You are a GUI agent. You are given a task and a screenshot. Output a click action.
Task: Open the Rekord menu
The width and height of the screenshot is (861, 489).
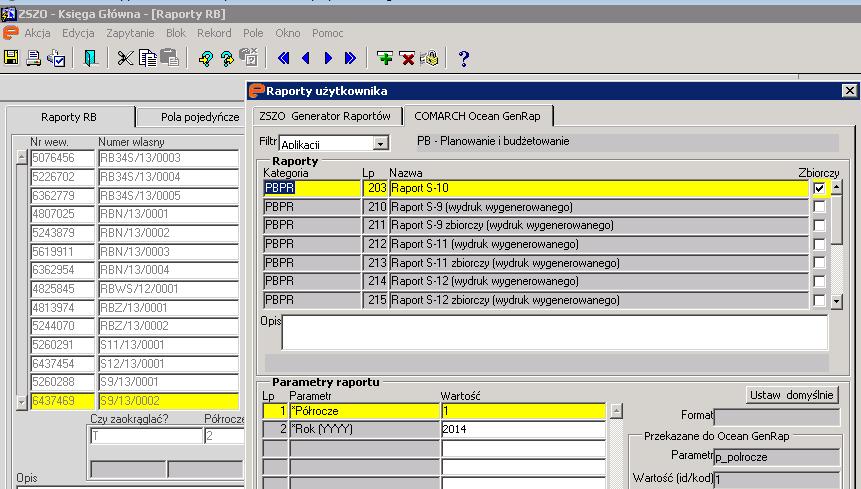tap(214, 33)
